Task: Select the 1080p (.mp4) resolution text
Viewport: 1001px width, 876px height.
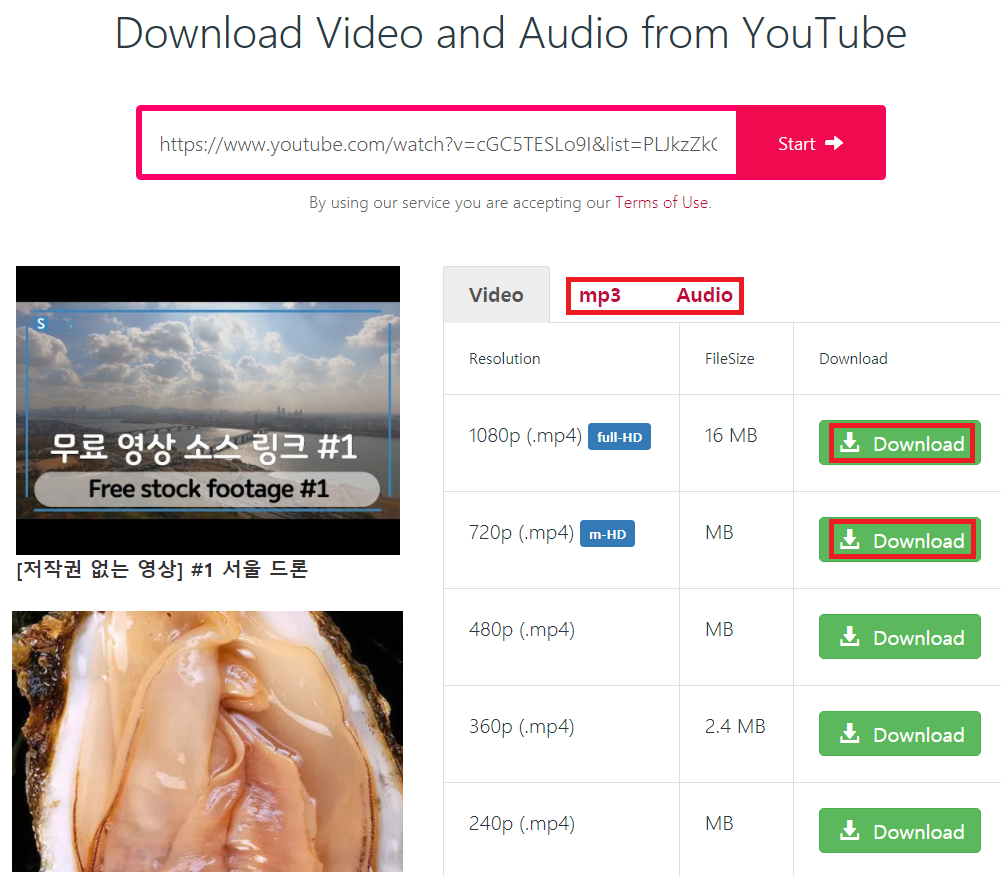Action: point(525,436)
